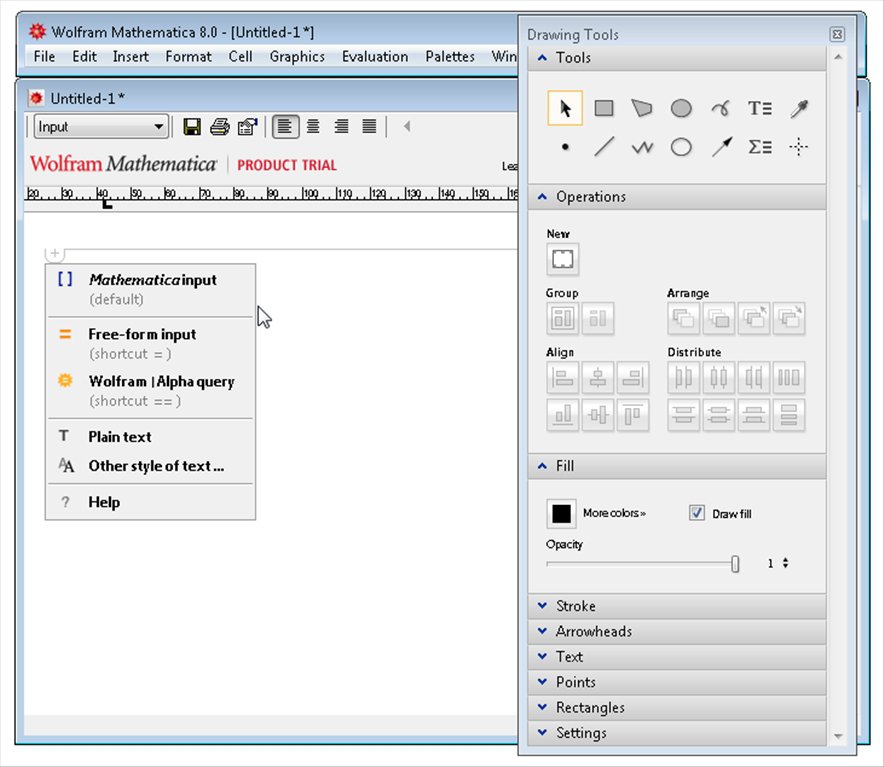Image resolution: width=884 pixels, height=767 pixels.
Task: Open the Insert menu
Action: tap(131, 56)
